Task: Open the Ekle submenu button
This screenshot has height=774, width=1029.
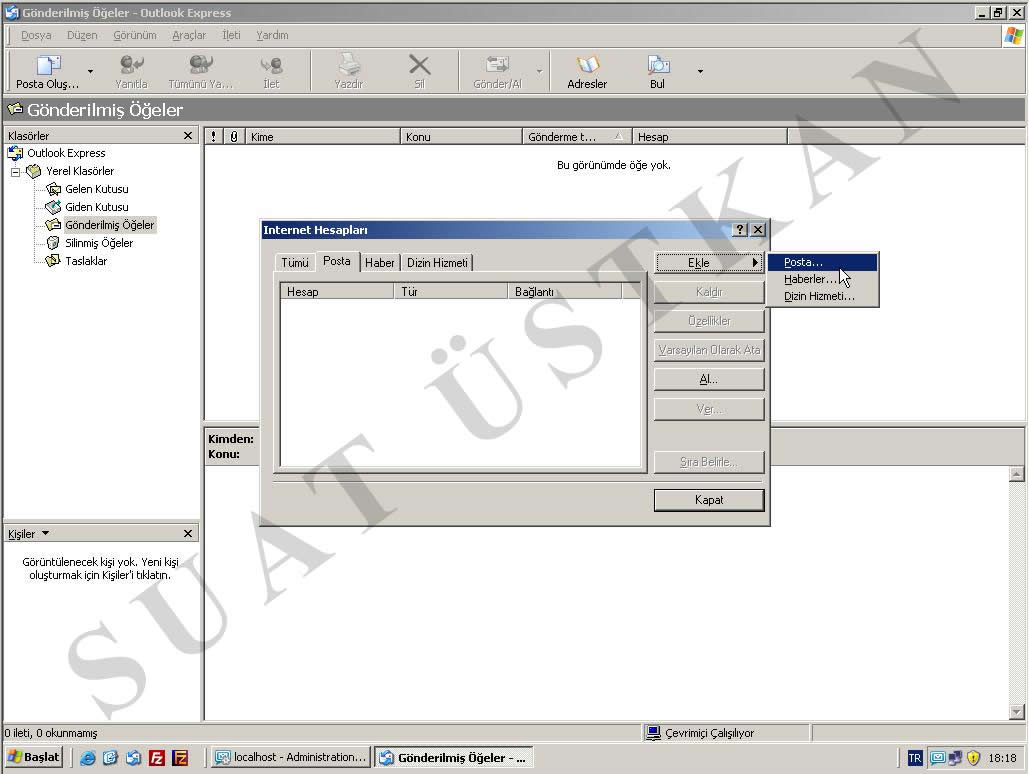Action: [709, 263]
